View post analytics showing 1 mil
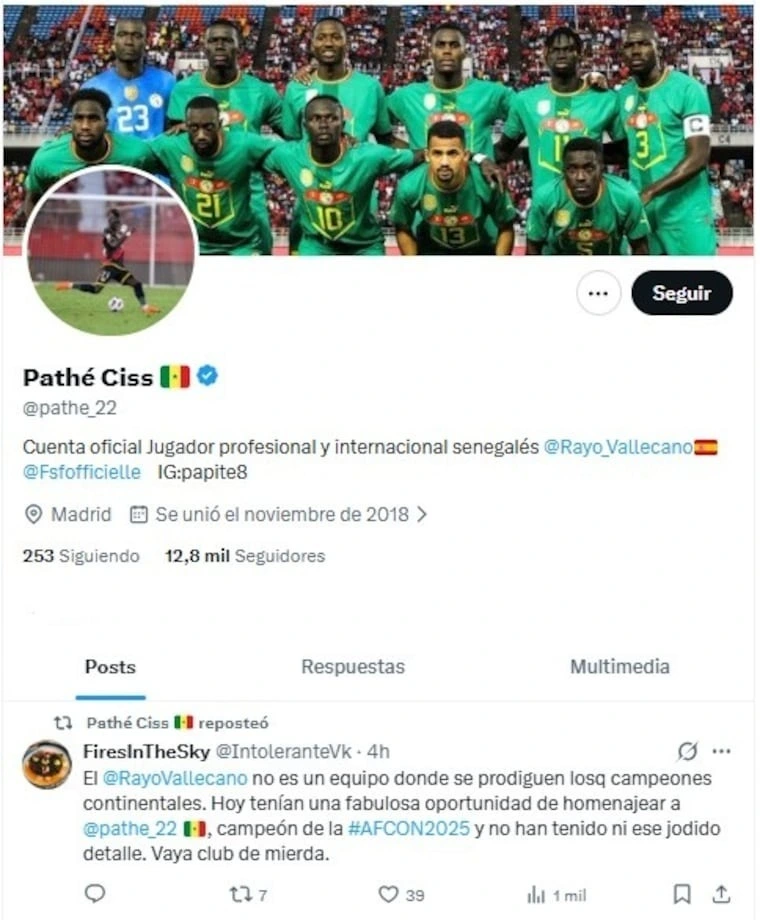 click(x=556, y=895)
